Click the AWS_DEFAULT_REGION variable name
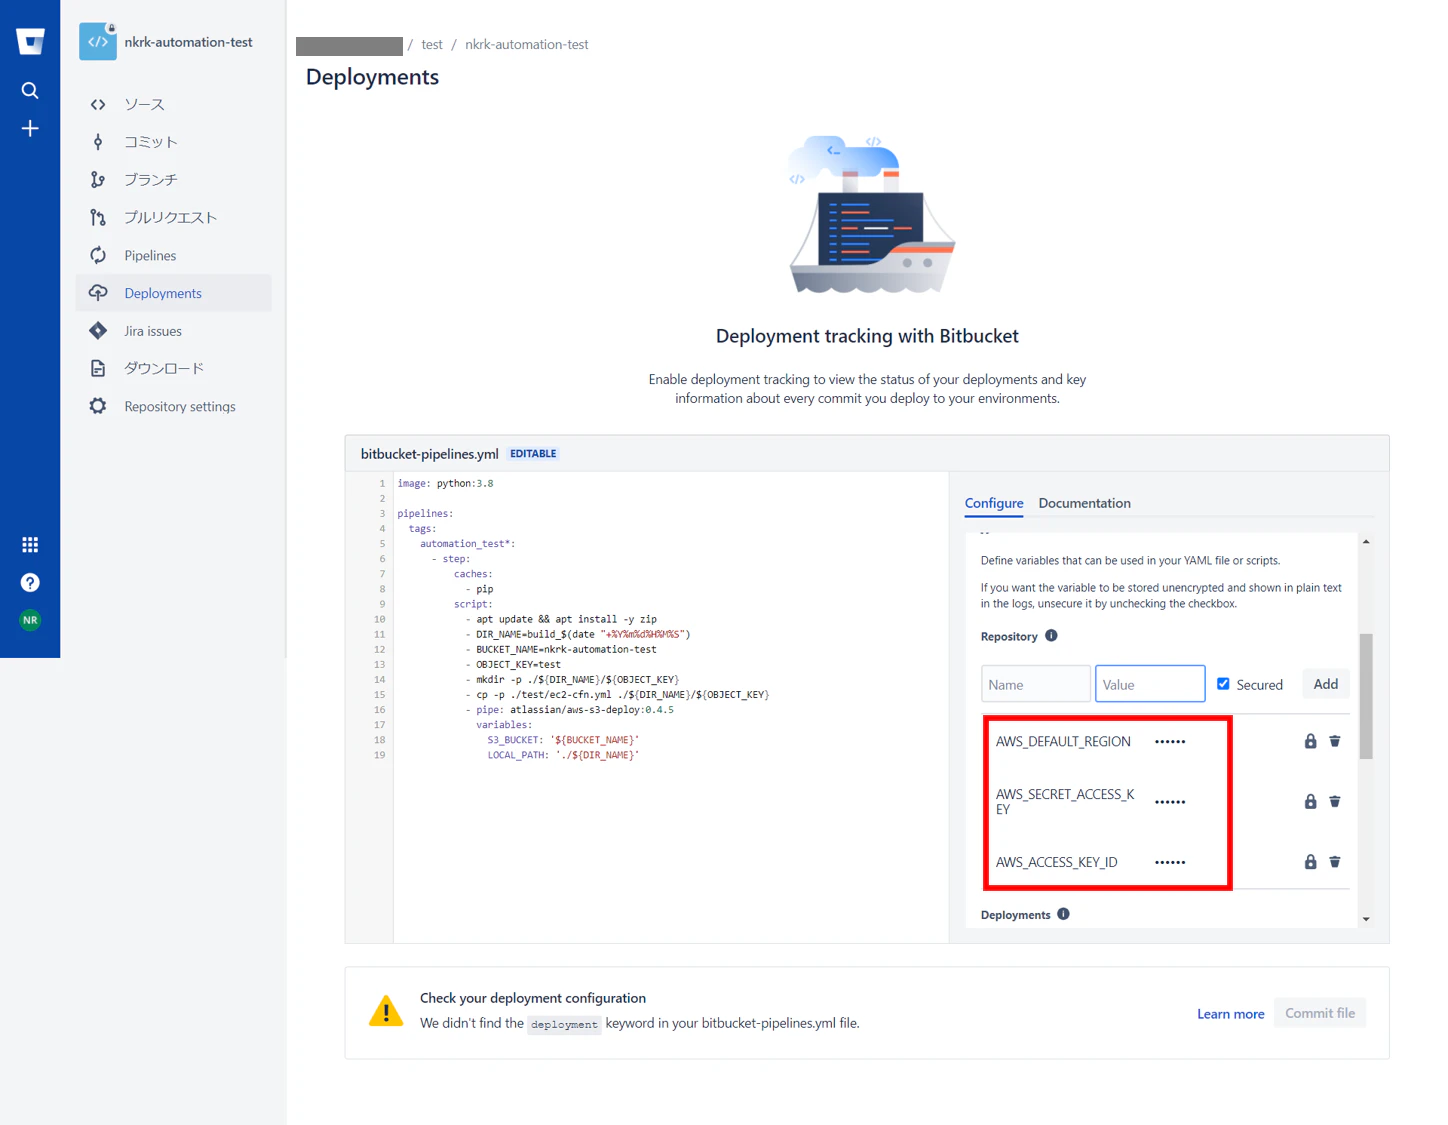Image resolution: width=1448 pixels, height=1125 pixels. pos(1063,741)
